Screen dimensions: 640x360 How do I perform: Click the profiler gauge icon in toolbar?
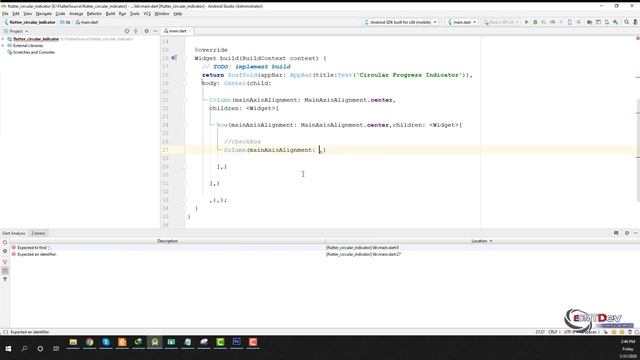pos(553,22)
